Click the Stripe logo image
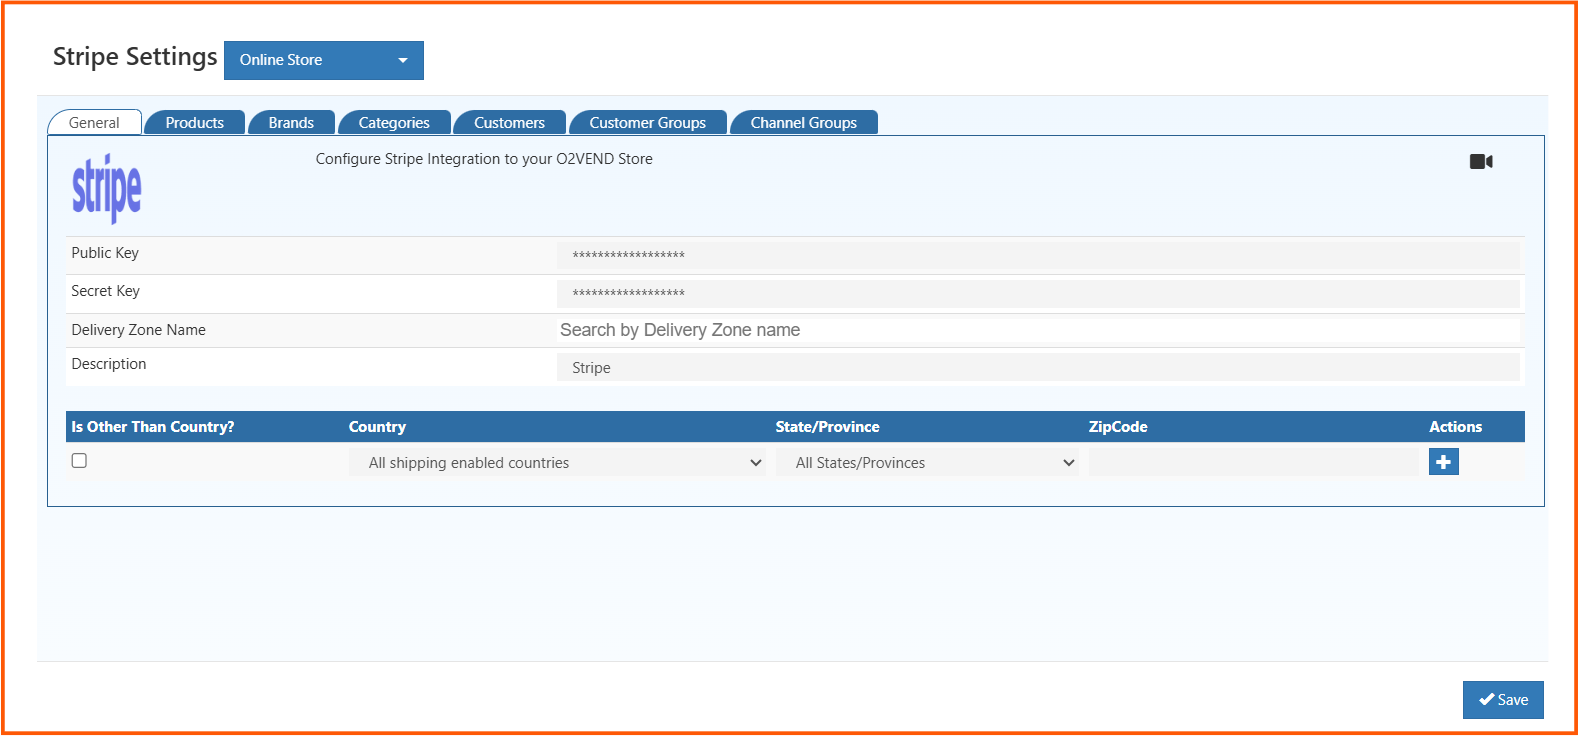The height and width of the screenshot is (736, 1578). click(x=107, y=188)
